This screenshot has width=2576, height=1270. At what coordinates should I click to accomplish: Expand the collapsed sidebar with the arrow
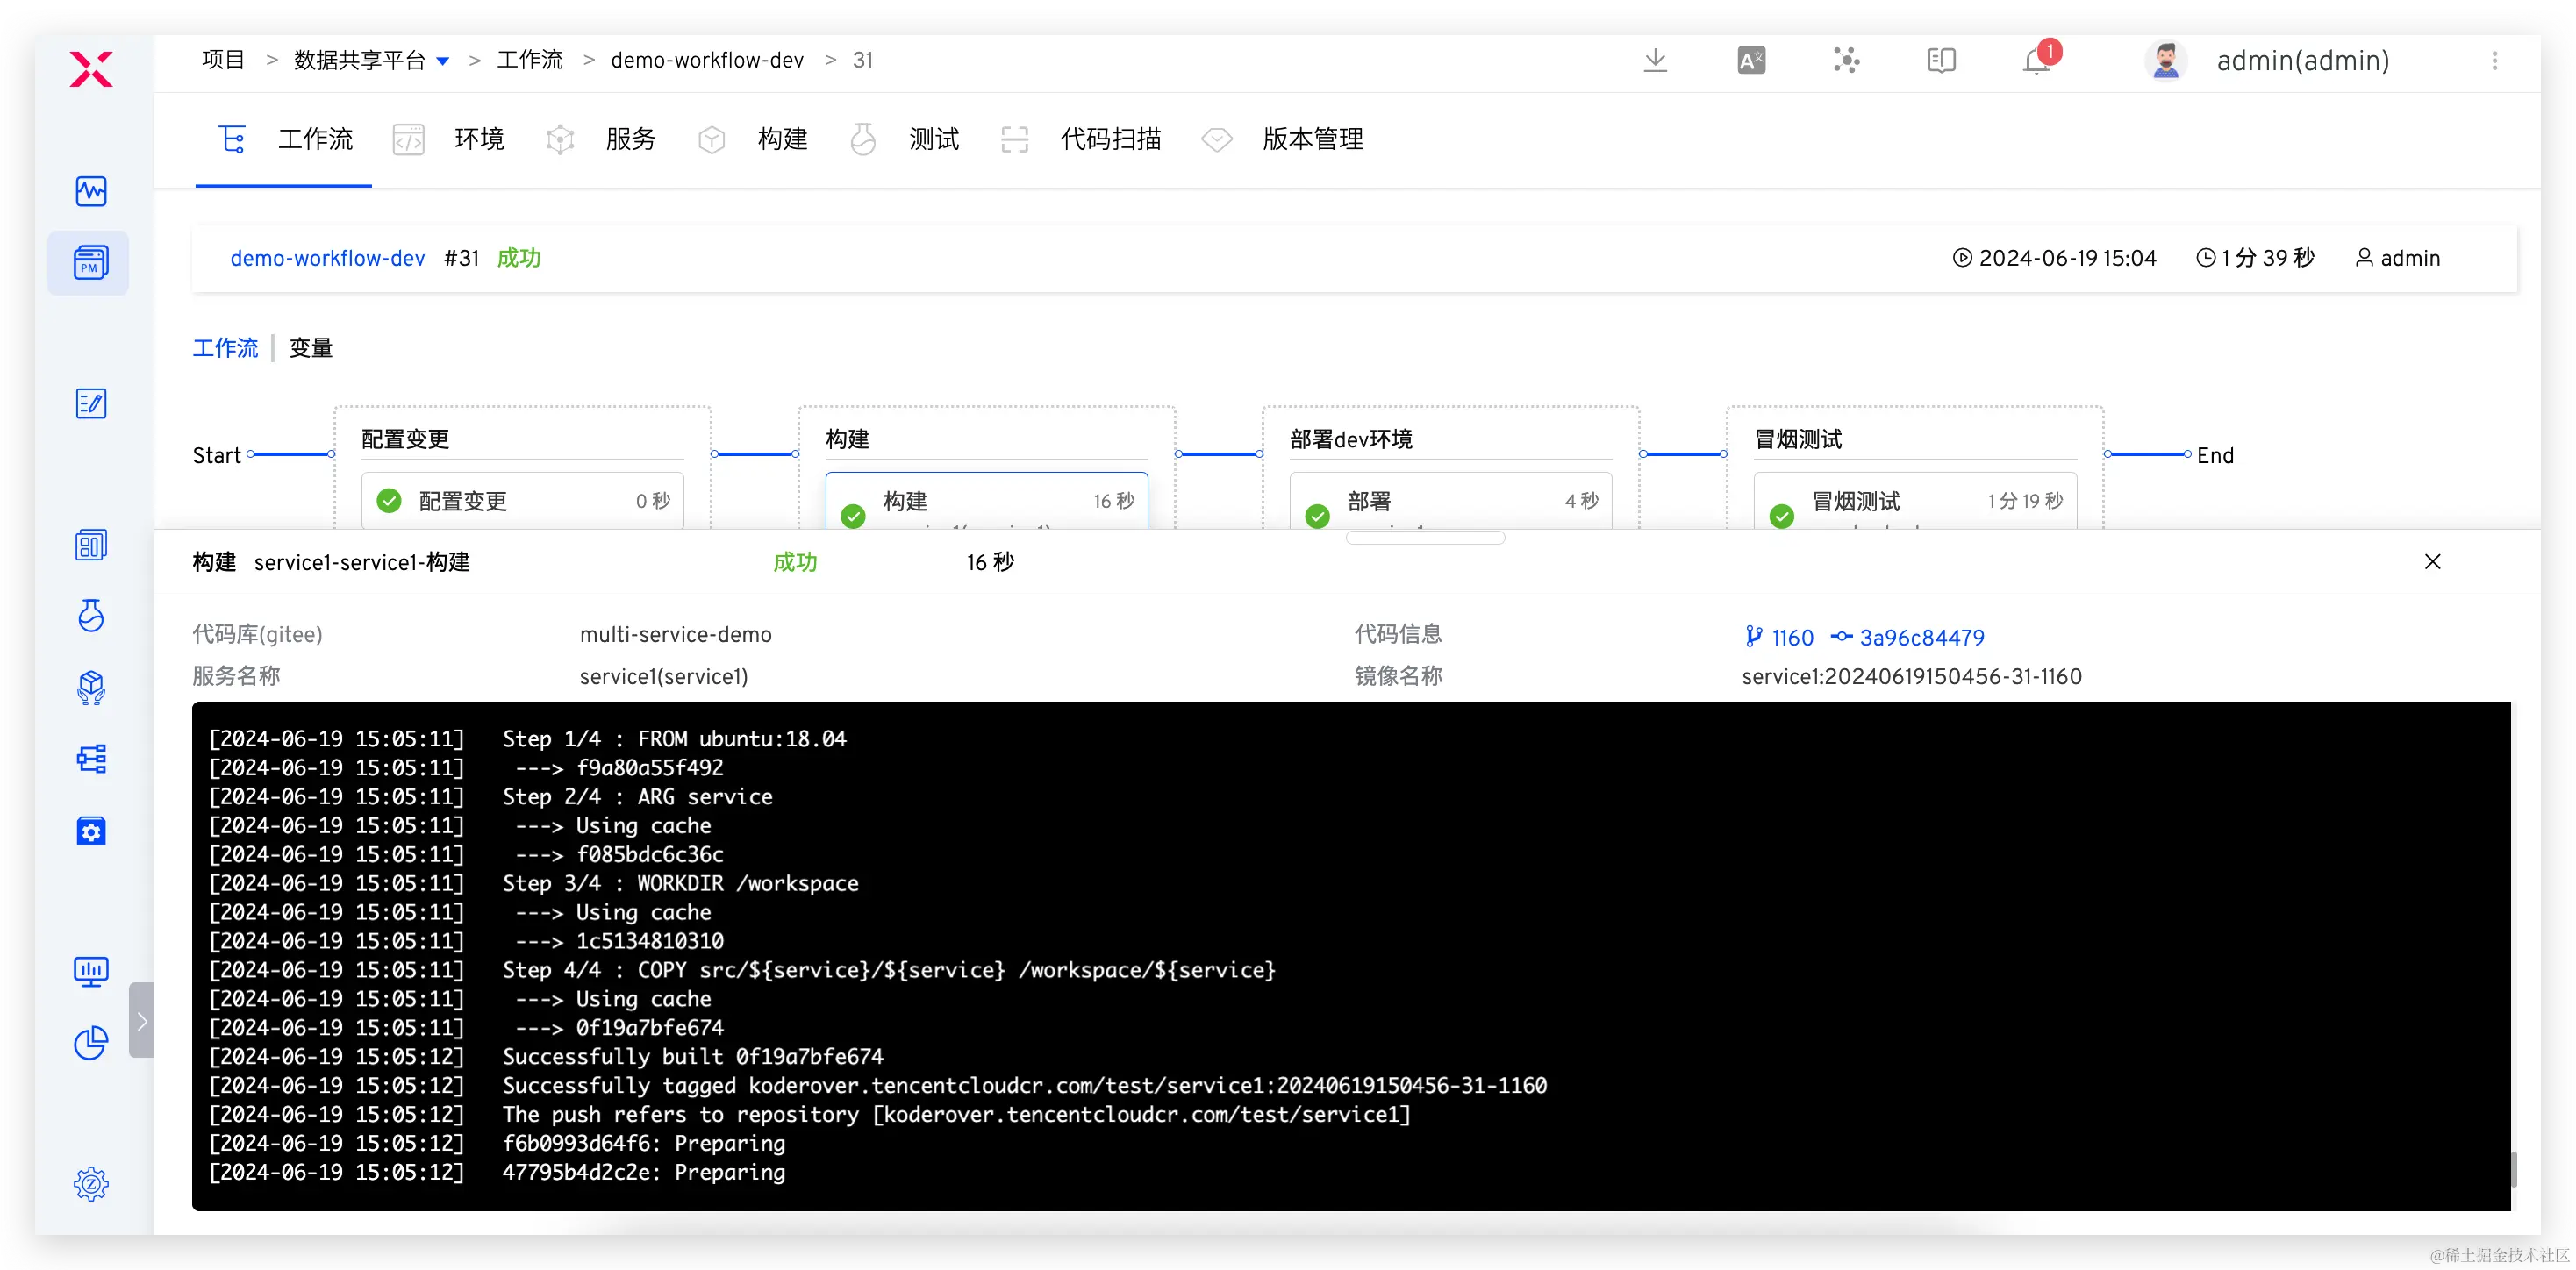coord(142,1021)
